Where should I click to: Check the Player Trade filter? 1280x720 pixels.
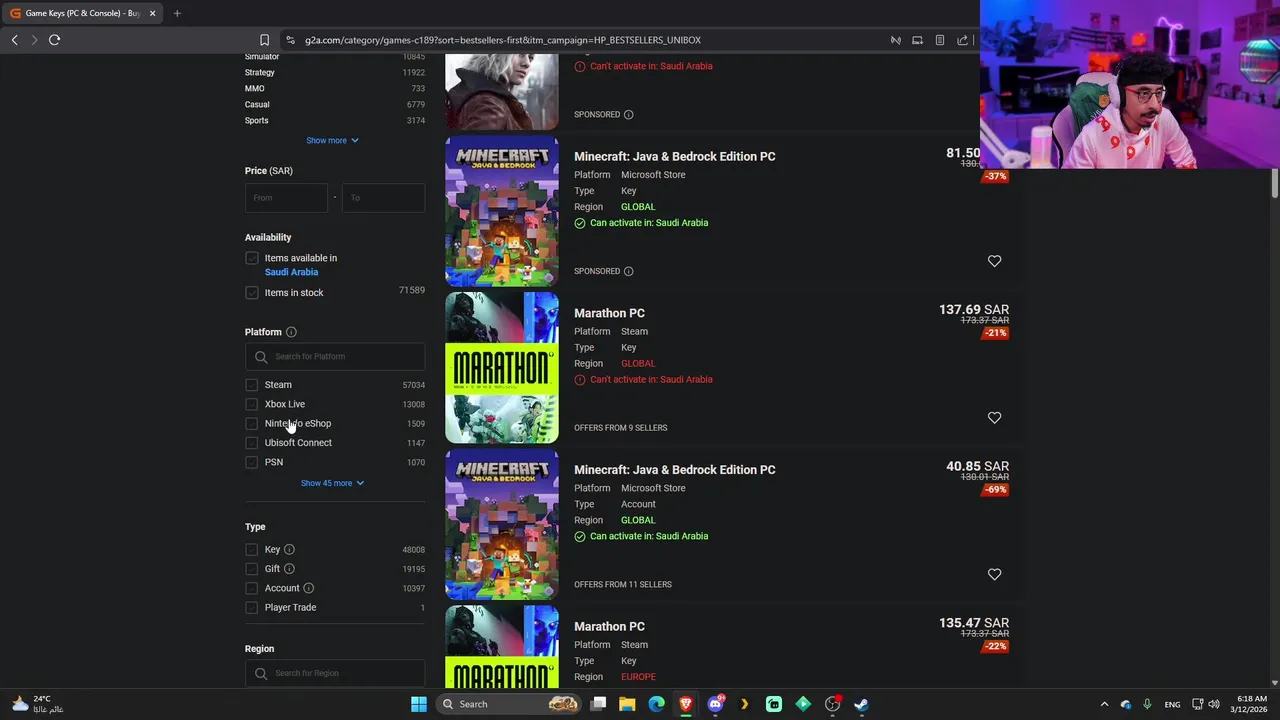252,608
